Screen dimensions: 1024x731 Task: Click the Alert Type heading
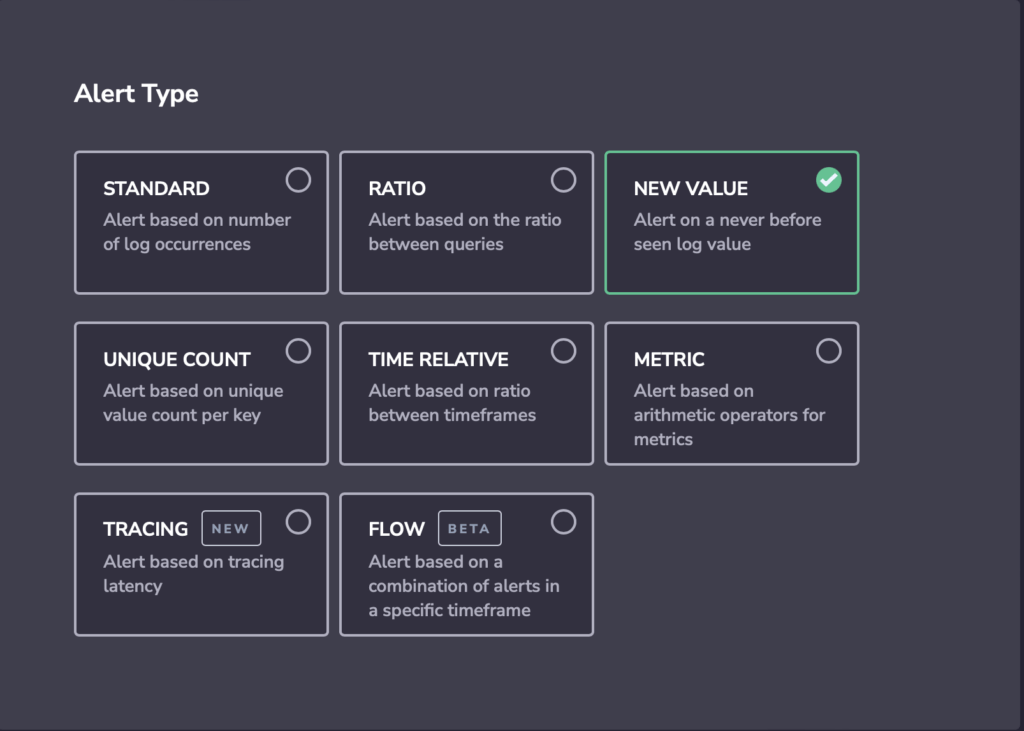(136, 94)
